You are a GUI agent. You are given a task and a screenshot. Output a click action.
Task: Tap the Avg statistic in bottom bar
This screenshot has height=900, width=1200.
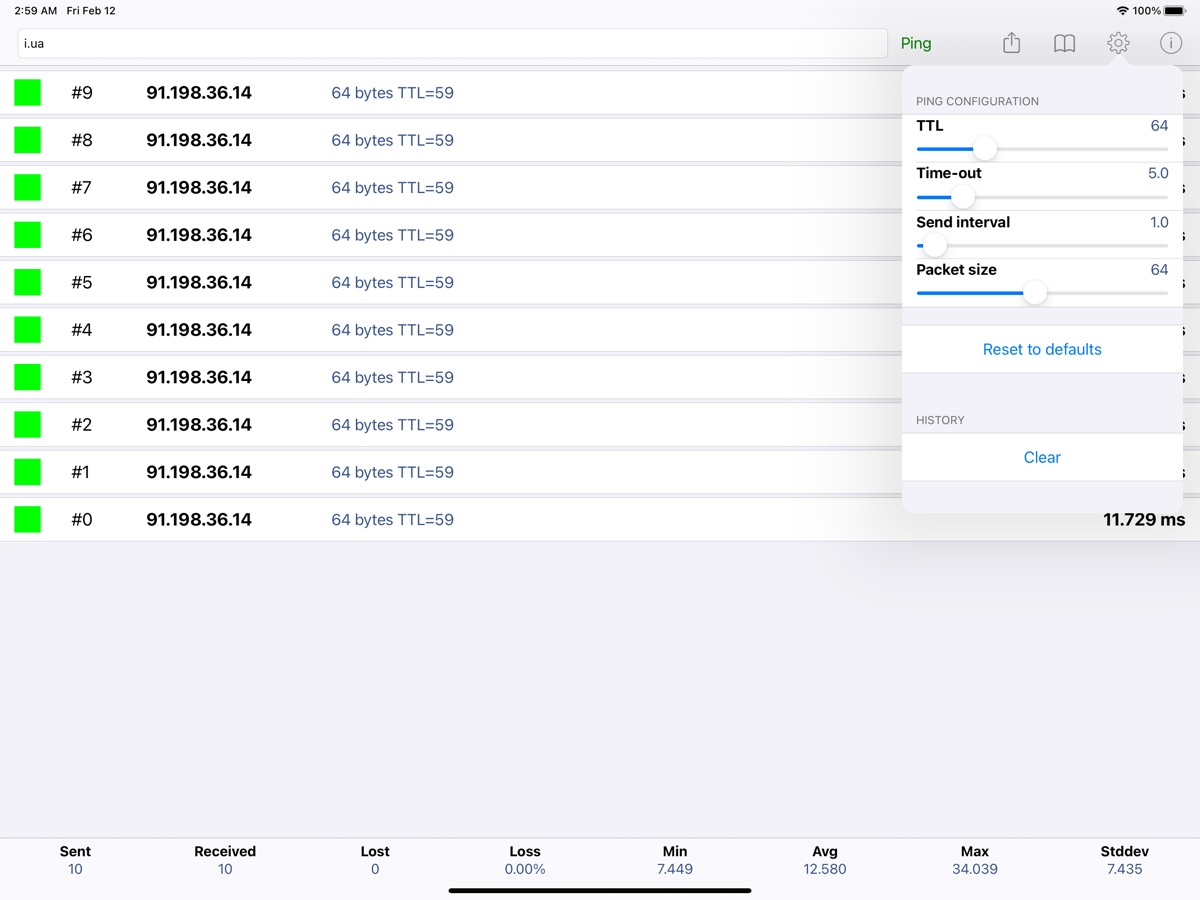(824, 860)
